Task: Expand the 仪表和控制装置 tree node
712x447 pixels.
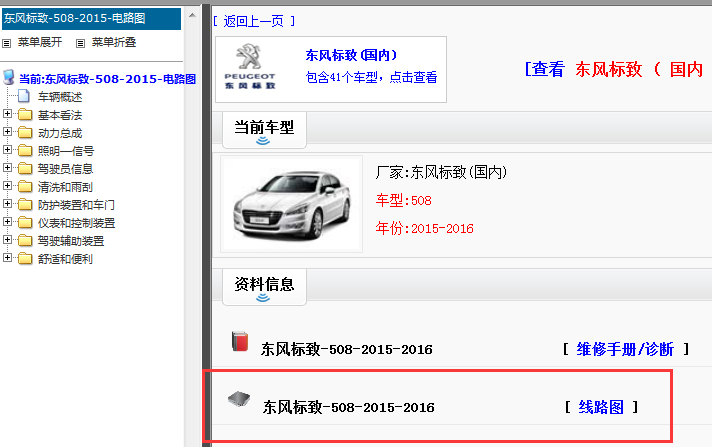Action: coord(7,221)
